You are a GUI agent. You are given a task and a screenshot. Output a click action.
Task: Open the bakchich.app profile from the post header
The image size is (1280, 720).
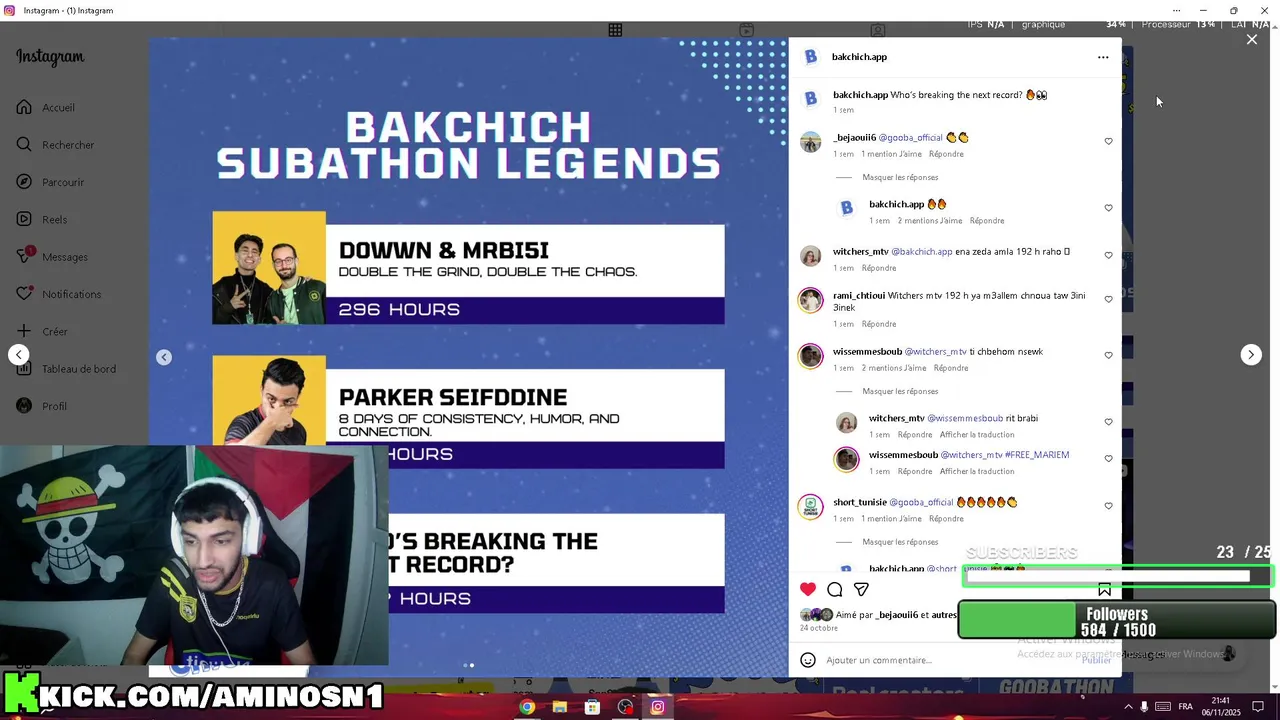click(859, 57)
